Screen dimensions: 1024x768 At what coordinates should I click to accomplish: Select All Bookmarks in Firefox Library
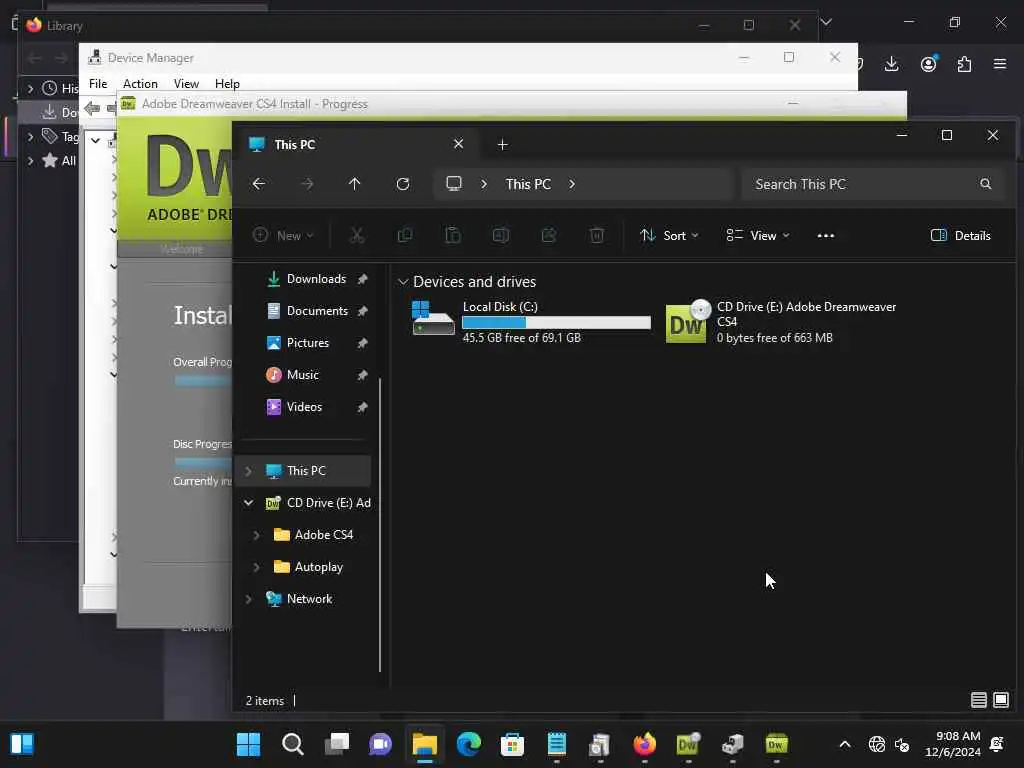pyautogui.click(x=59, y=161)
